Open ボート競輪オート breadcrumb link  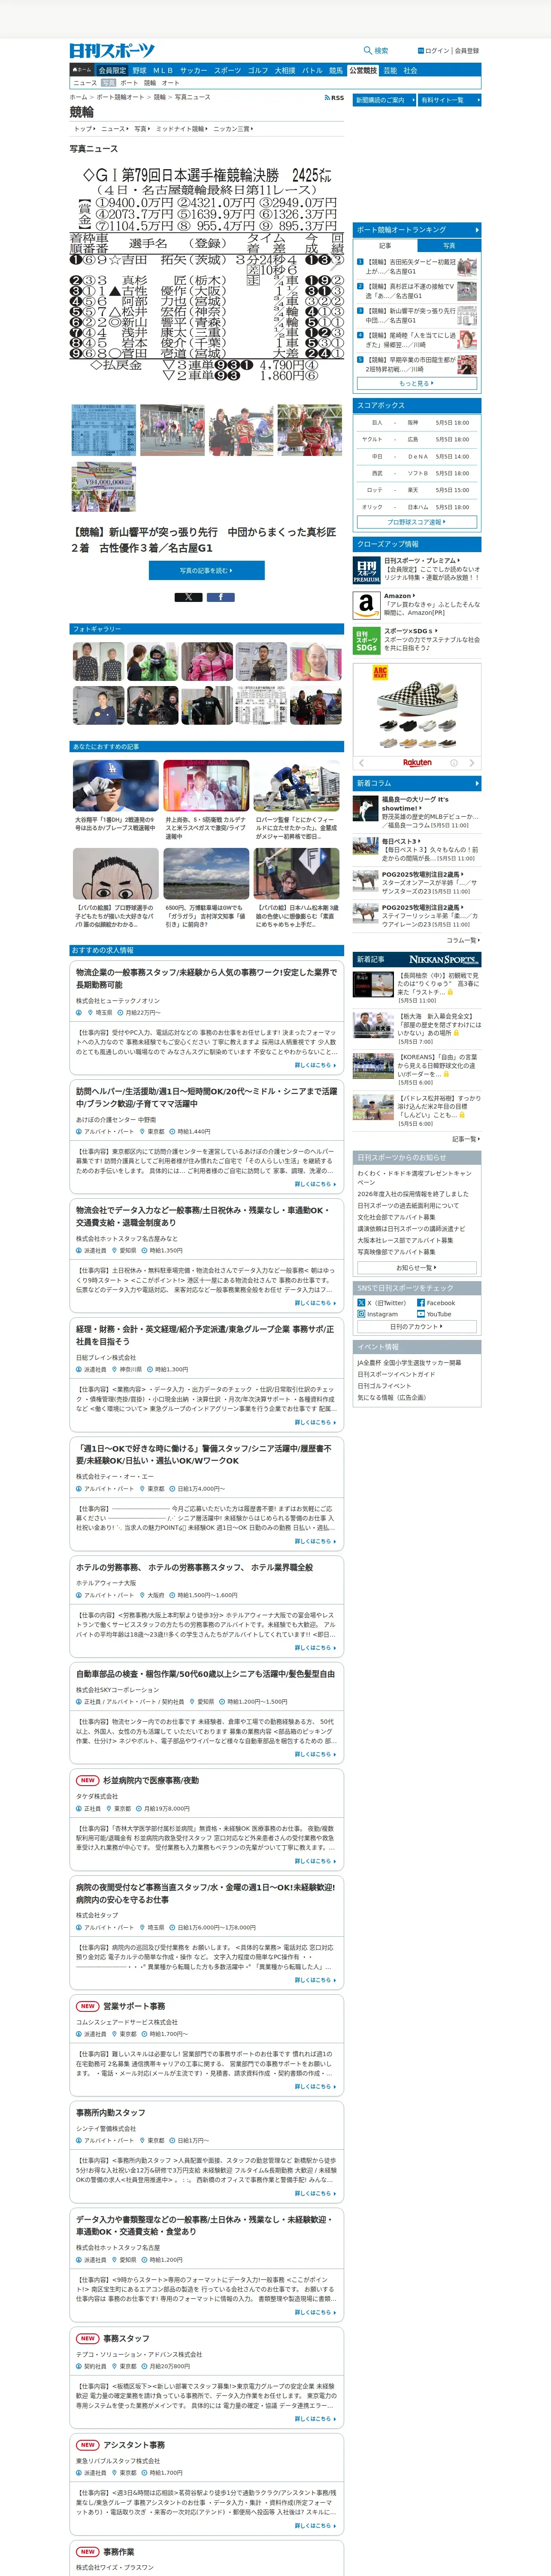click(120, 98)
